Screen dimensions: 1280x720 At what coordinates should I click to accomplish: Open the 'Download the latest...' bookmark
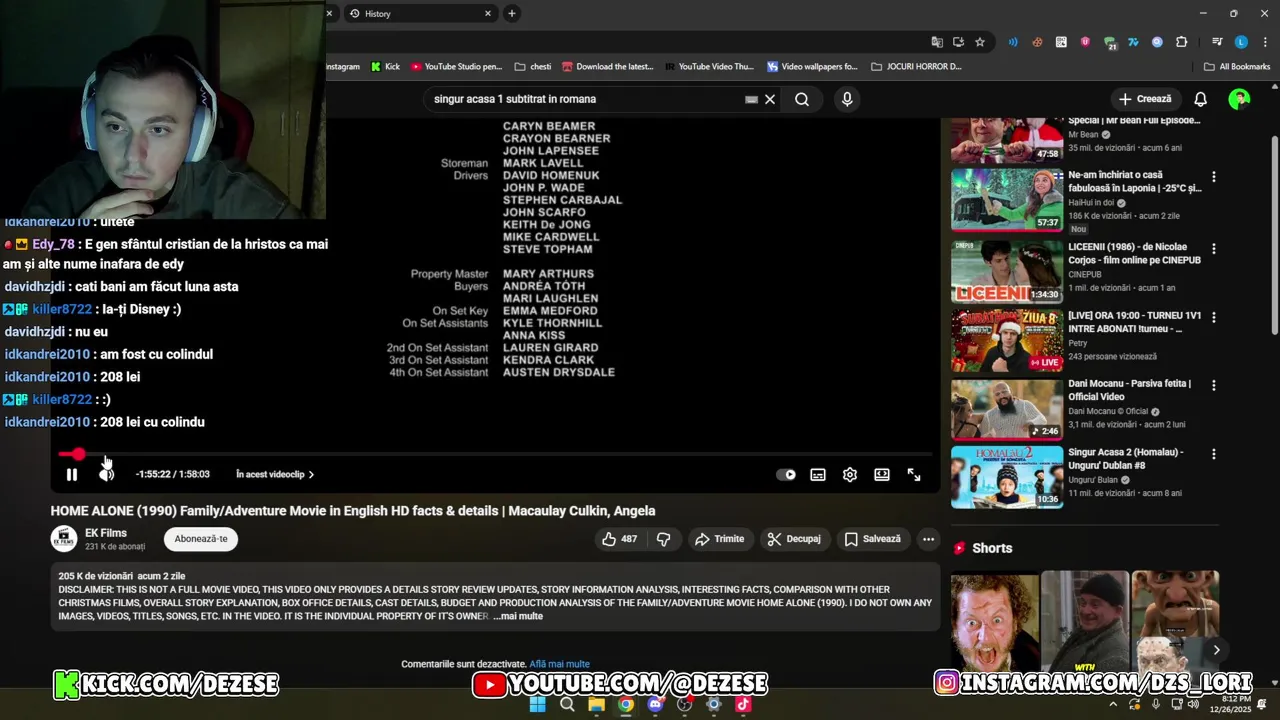point(607,67)
